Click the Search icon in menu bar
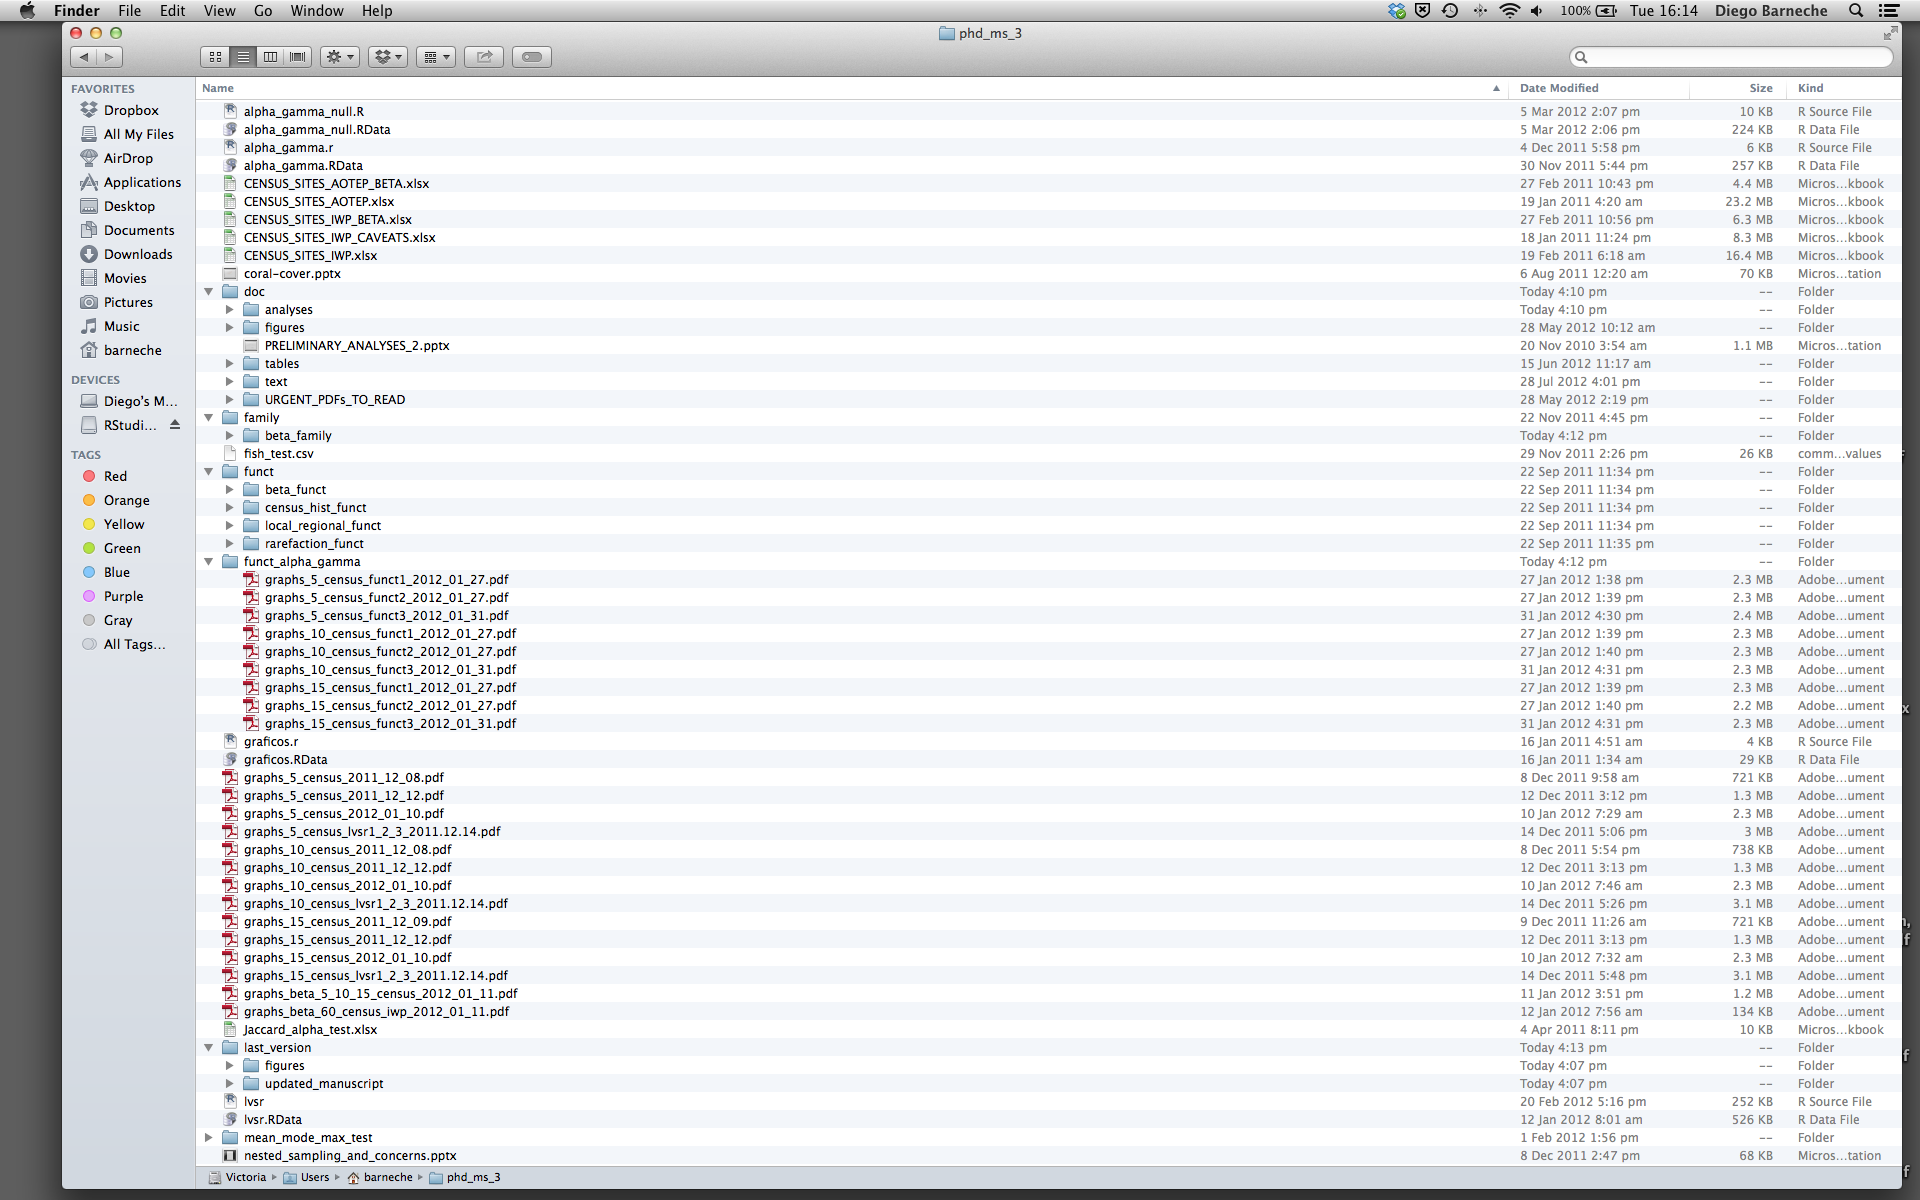1920x1200 pixels. coord(1859,11)
